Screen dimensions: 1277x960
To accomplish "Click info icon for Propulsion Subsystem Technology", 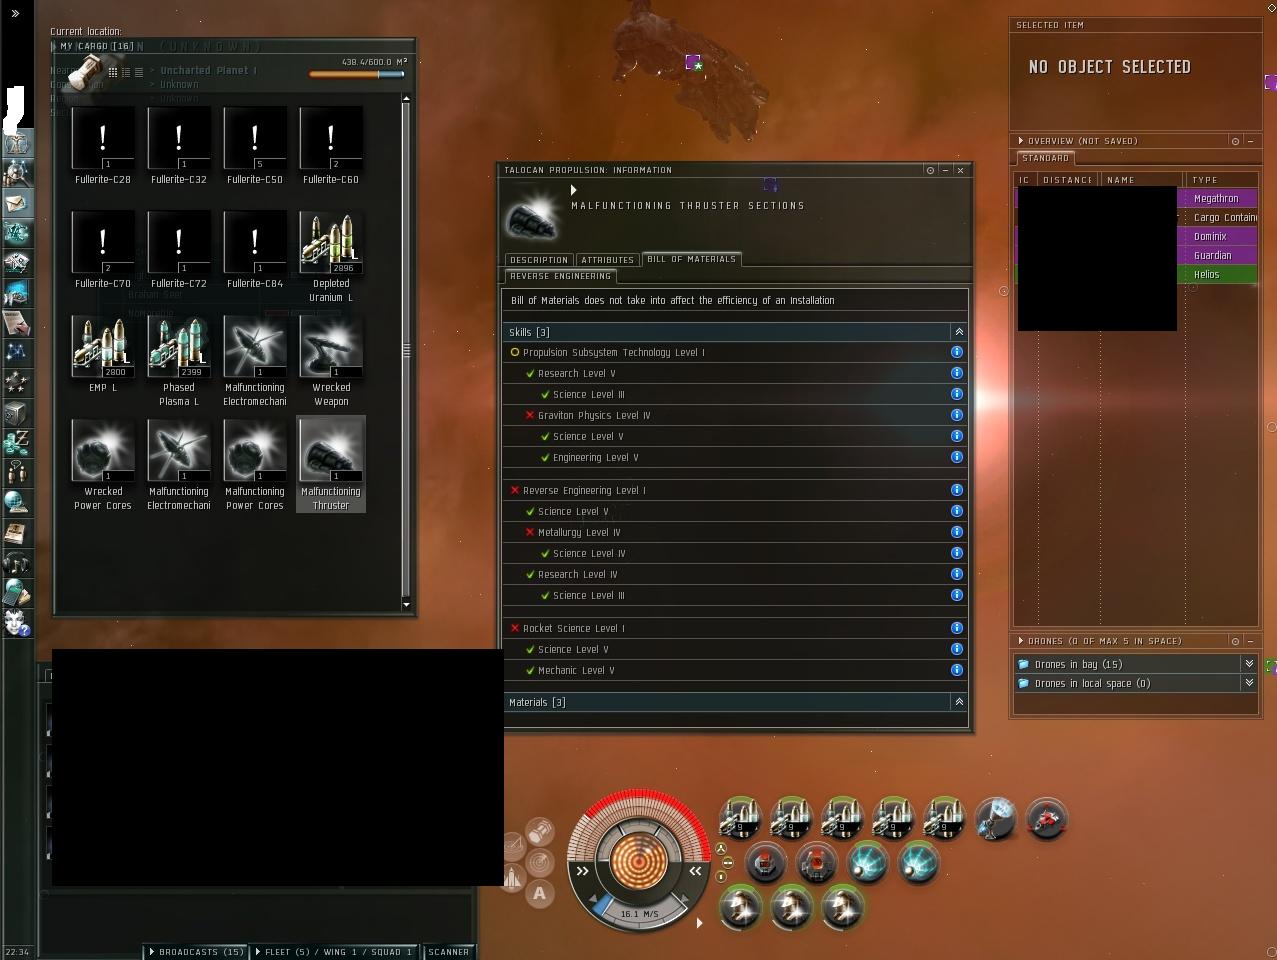I will tap(956, 352).
